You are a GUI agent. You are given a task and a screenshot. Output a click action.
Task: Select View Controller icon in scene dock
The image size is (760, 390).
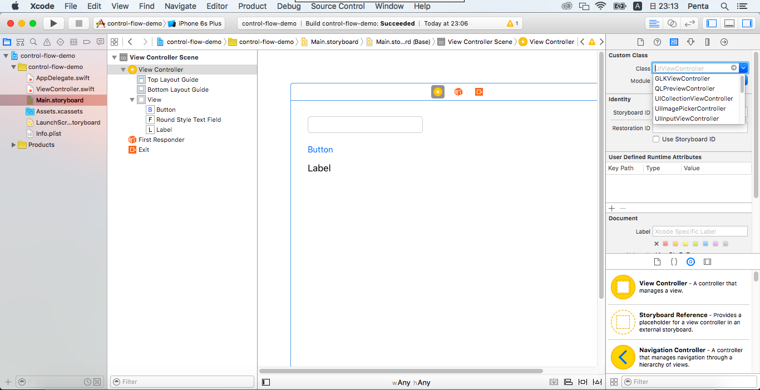[x=438, y=92]
